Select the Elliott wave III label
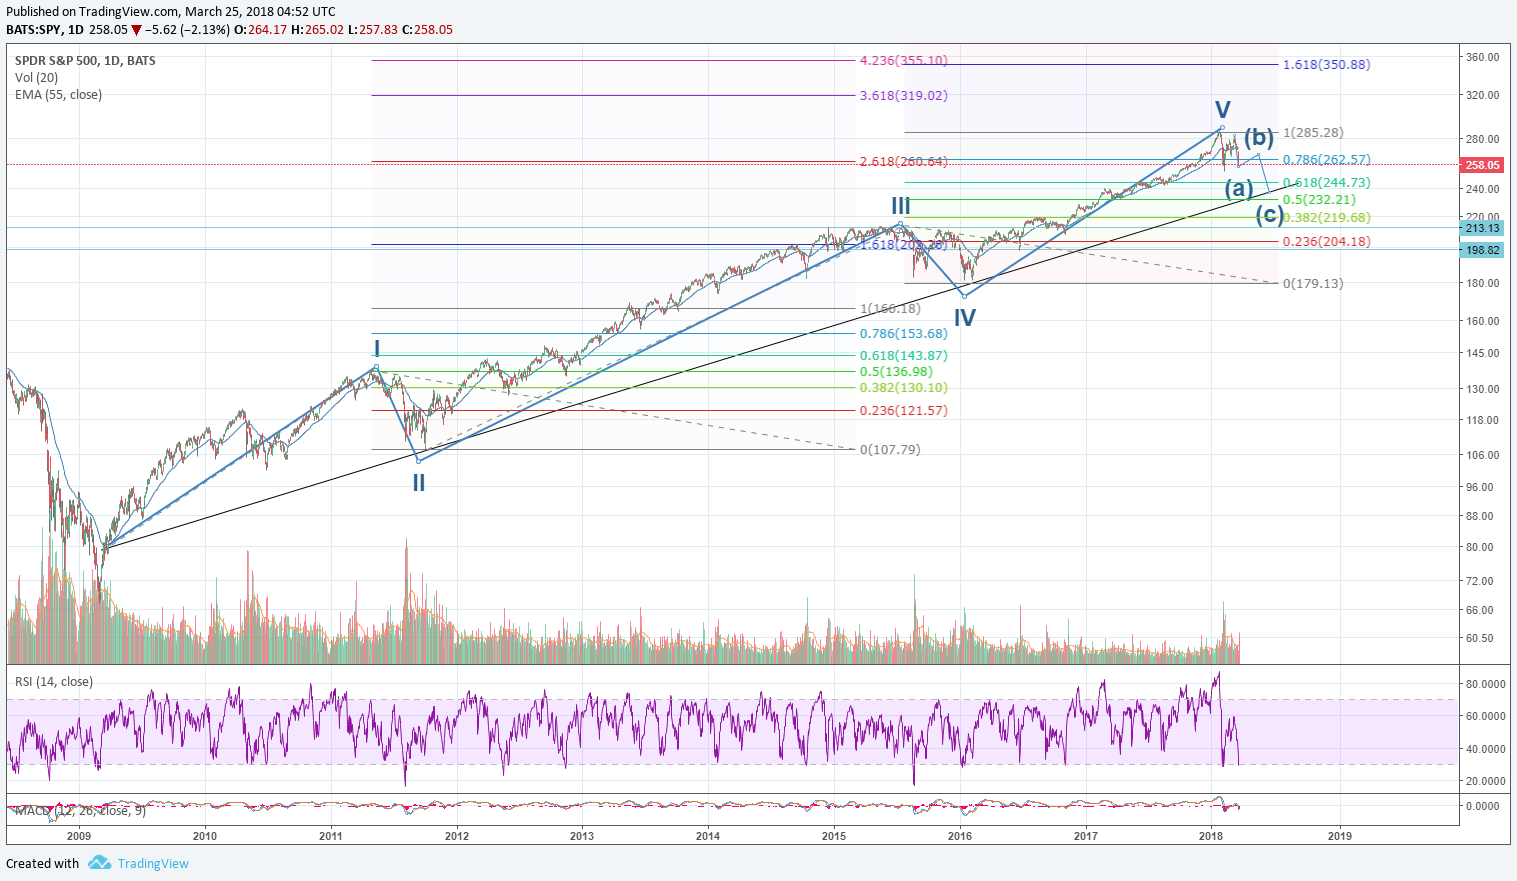 (x=901, y=206)
